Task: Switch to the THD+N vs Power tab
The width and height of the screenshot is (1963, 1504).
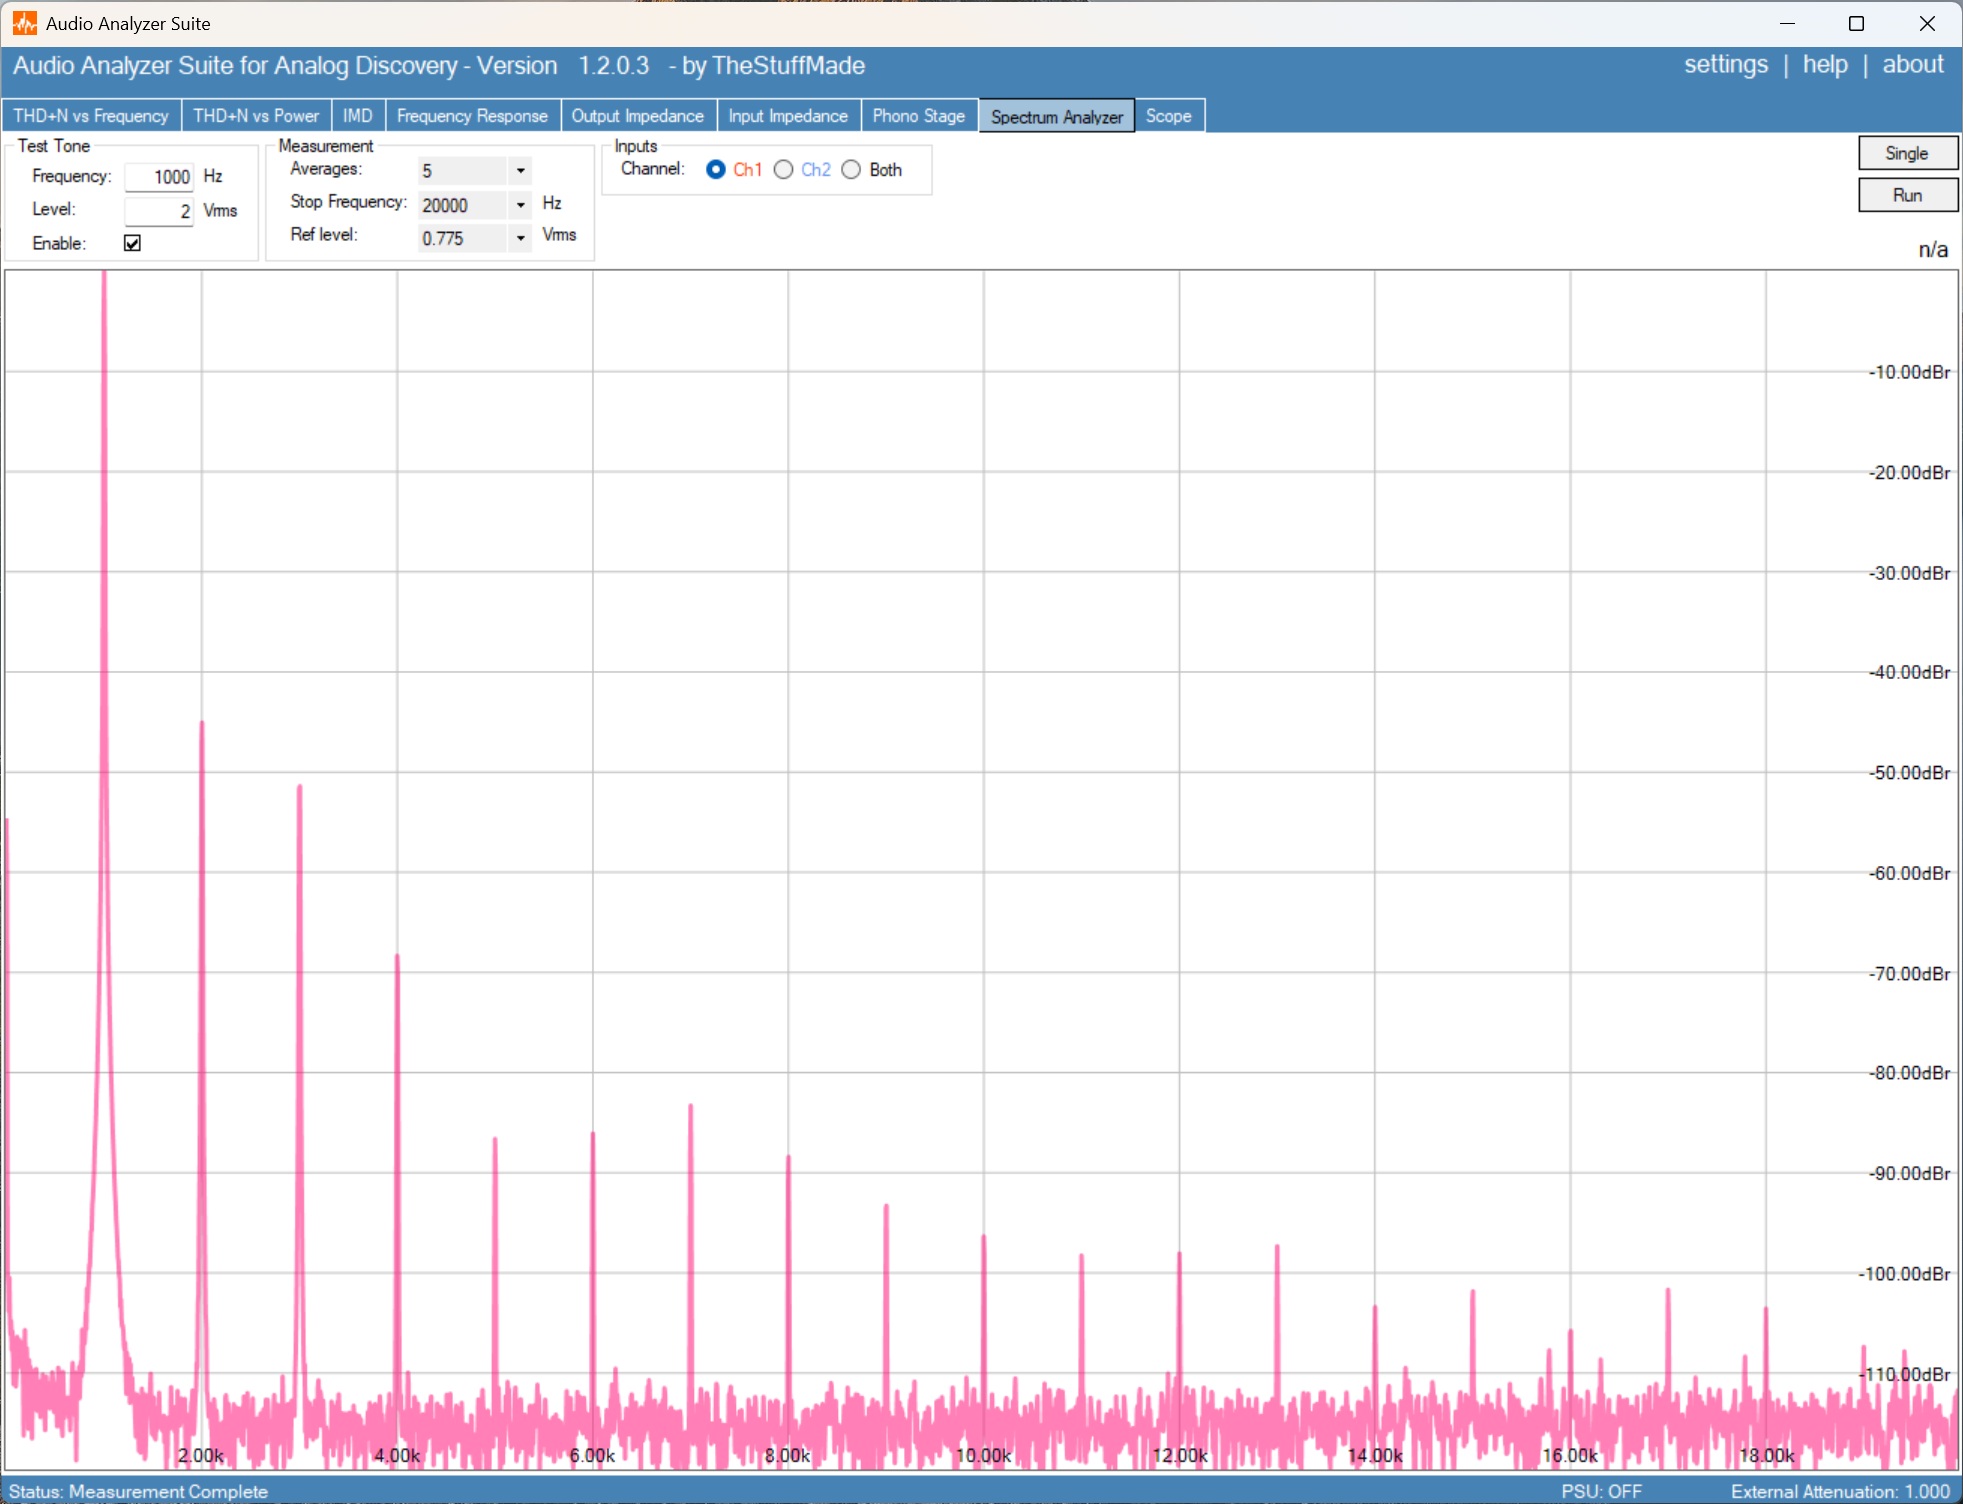Action: (256, 116)
